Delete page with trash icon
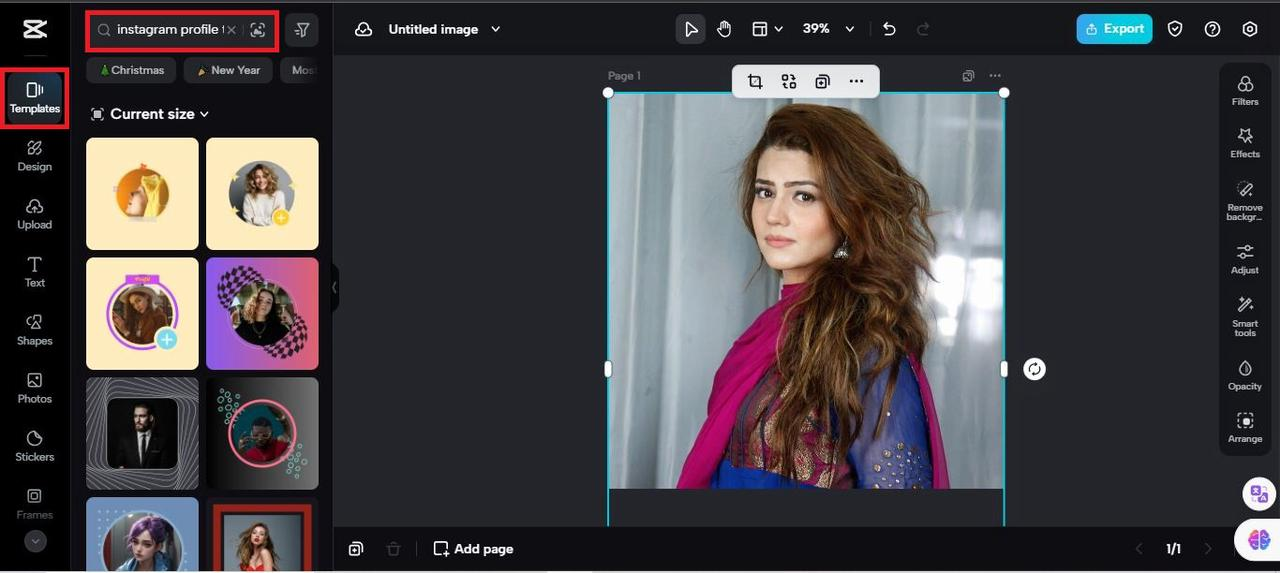The height and width of the screenshot is (573, 1280). (394, 549)
